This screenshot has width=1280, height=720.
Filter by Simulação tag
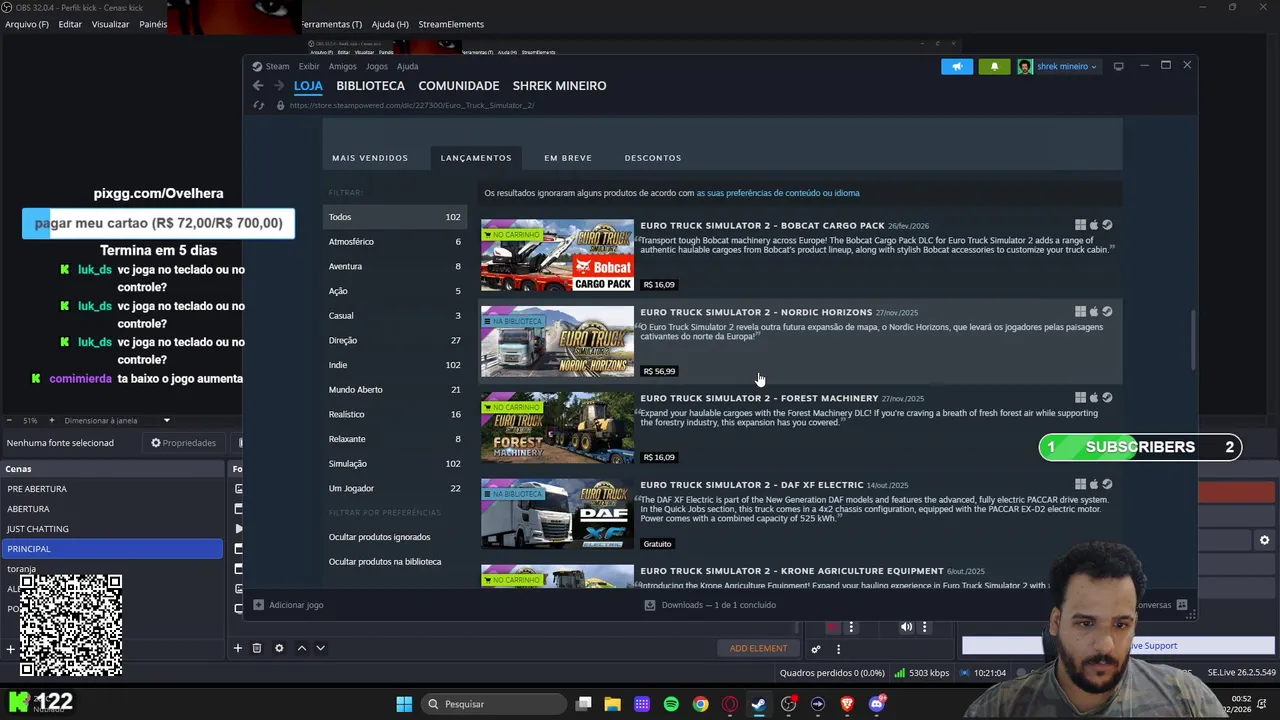coord(395,464)
